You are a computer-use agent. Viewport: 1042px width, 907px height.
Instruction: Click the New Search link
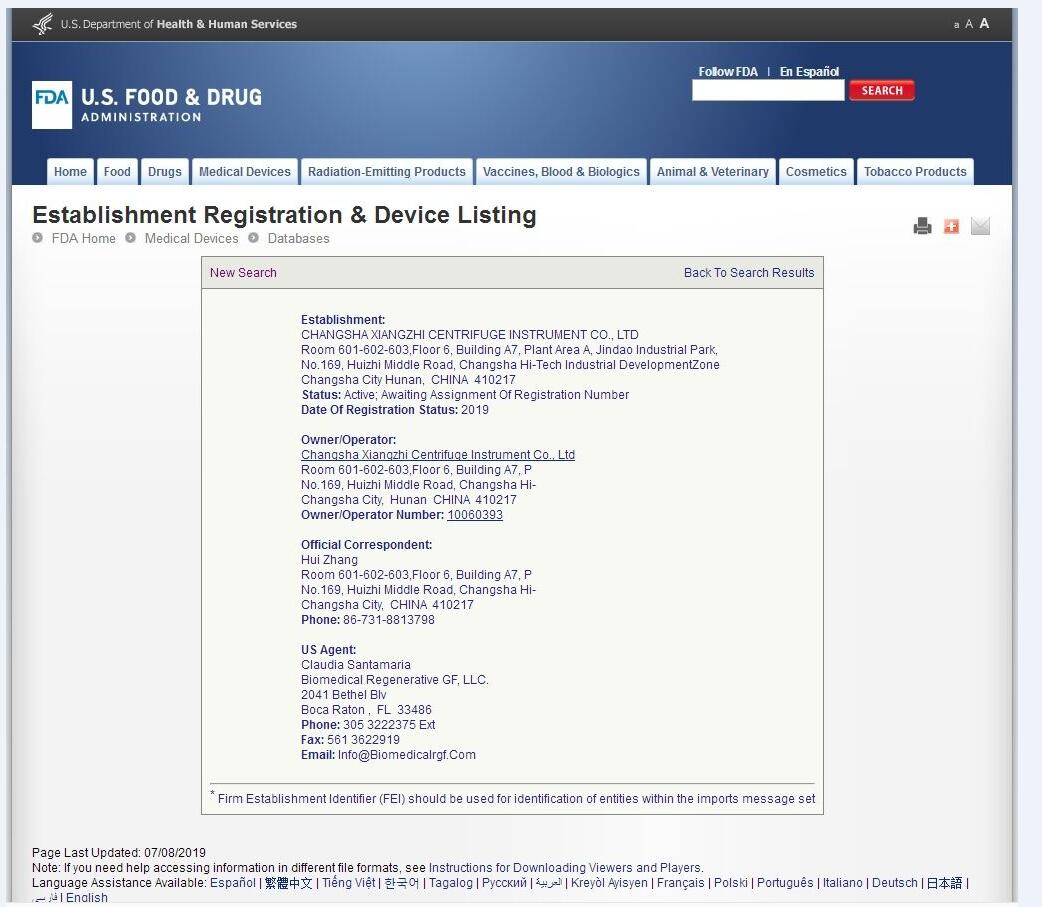[x=243, y=273]
